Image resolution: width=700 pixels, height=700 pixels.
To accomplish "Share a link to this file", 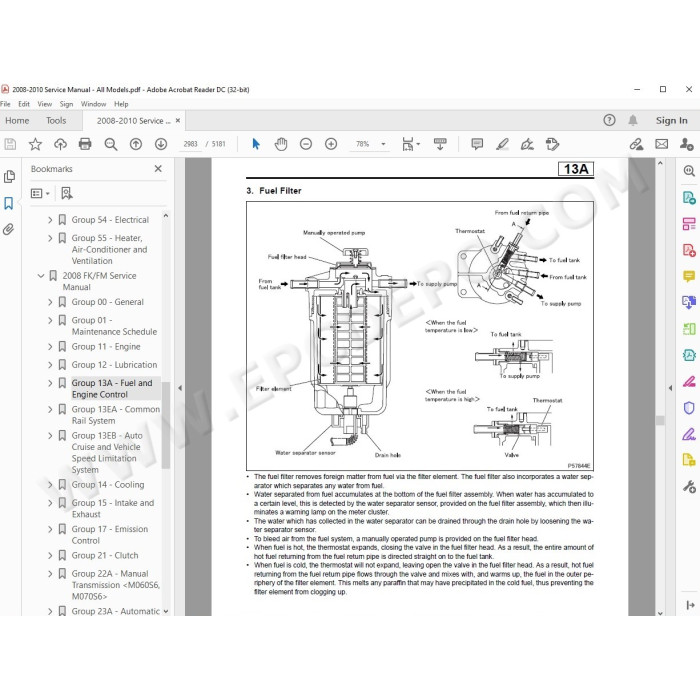I will pos(636,144).
